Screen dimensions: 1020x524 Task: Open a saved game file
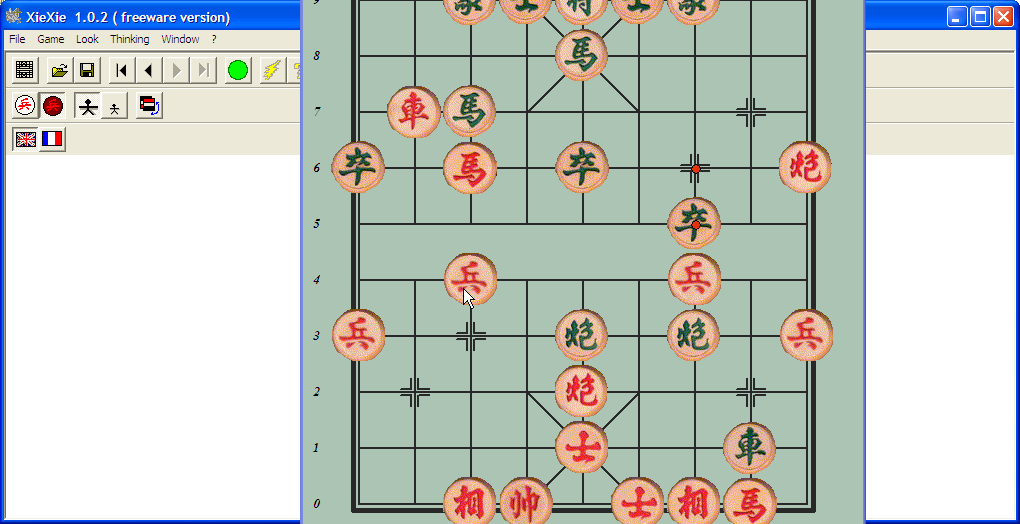tap(60, 70)
